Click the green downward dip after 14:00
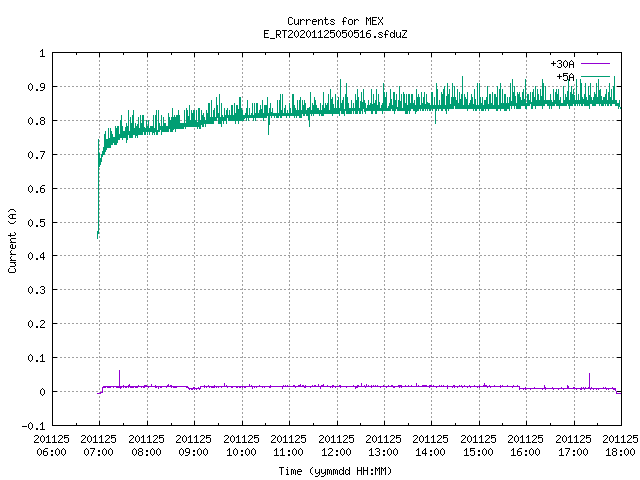Viewport: 640px width, 480px height. click(x=436, y=116)
